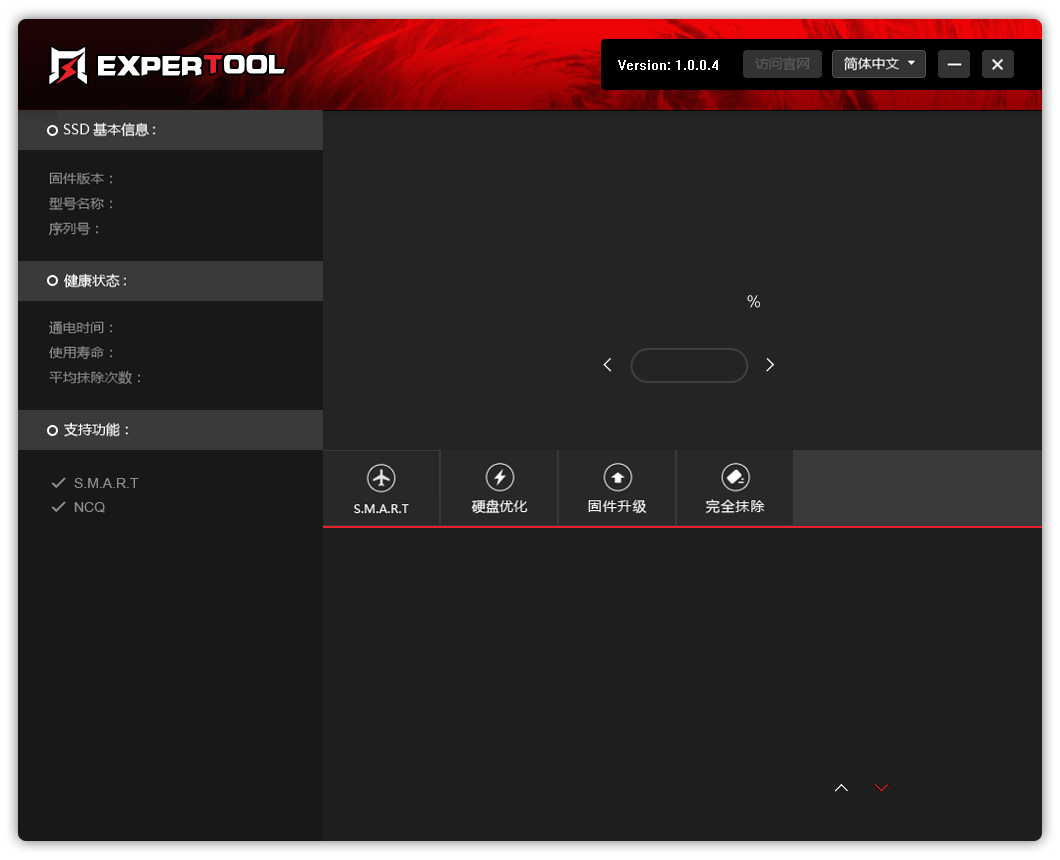Click the Expertool logo
1060x860 pixels.
click(x=167, y=66)
